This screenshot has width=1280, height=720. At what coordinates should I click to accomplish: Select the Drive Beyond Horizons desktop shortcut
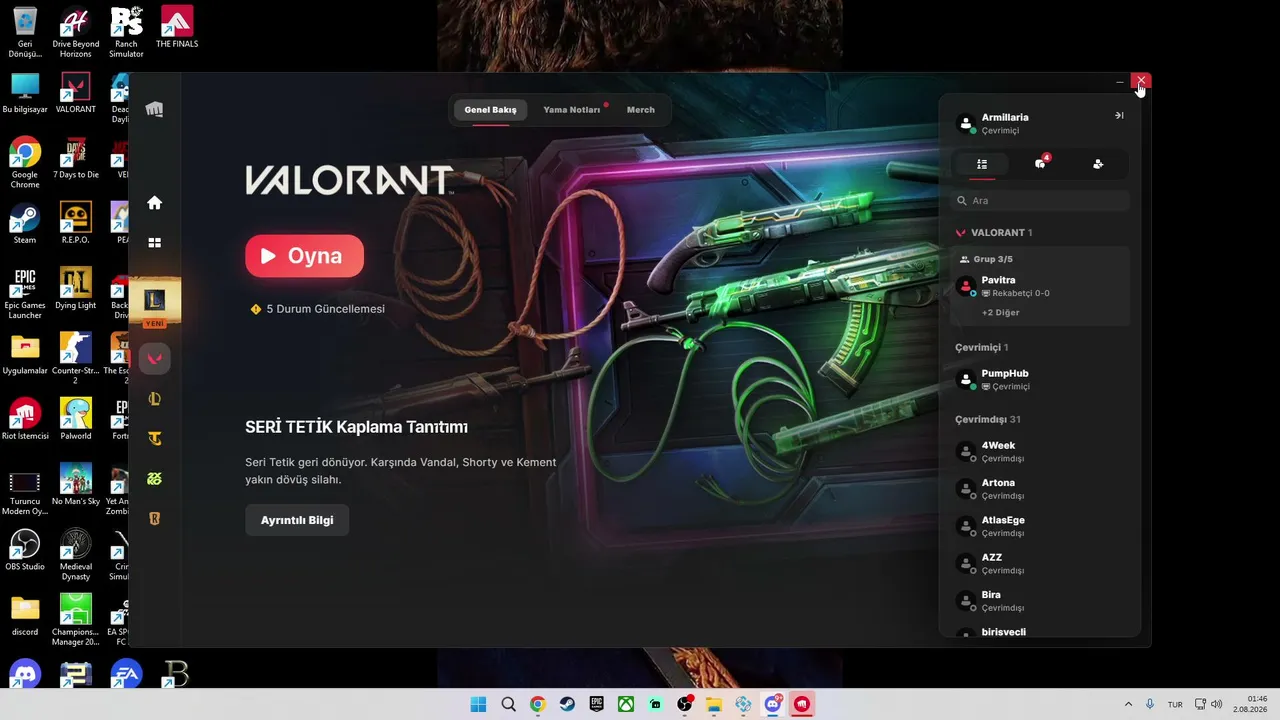click(76, 33)
